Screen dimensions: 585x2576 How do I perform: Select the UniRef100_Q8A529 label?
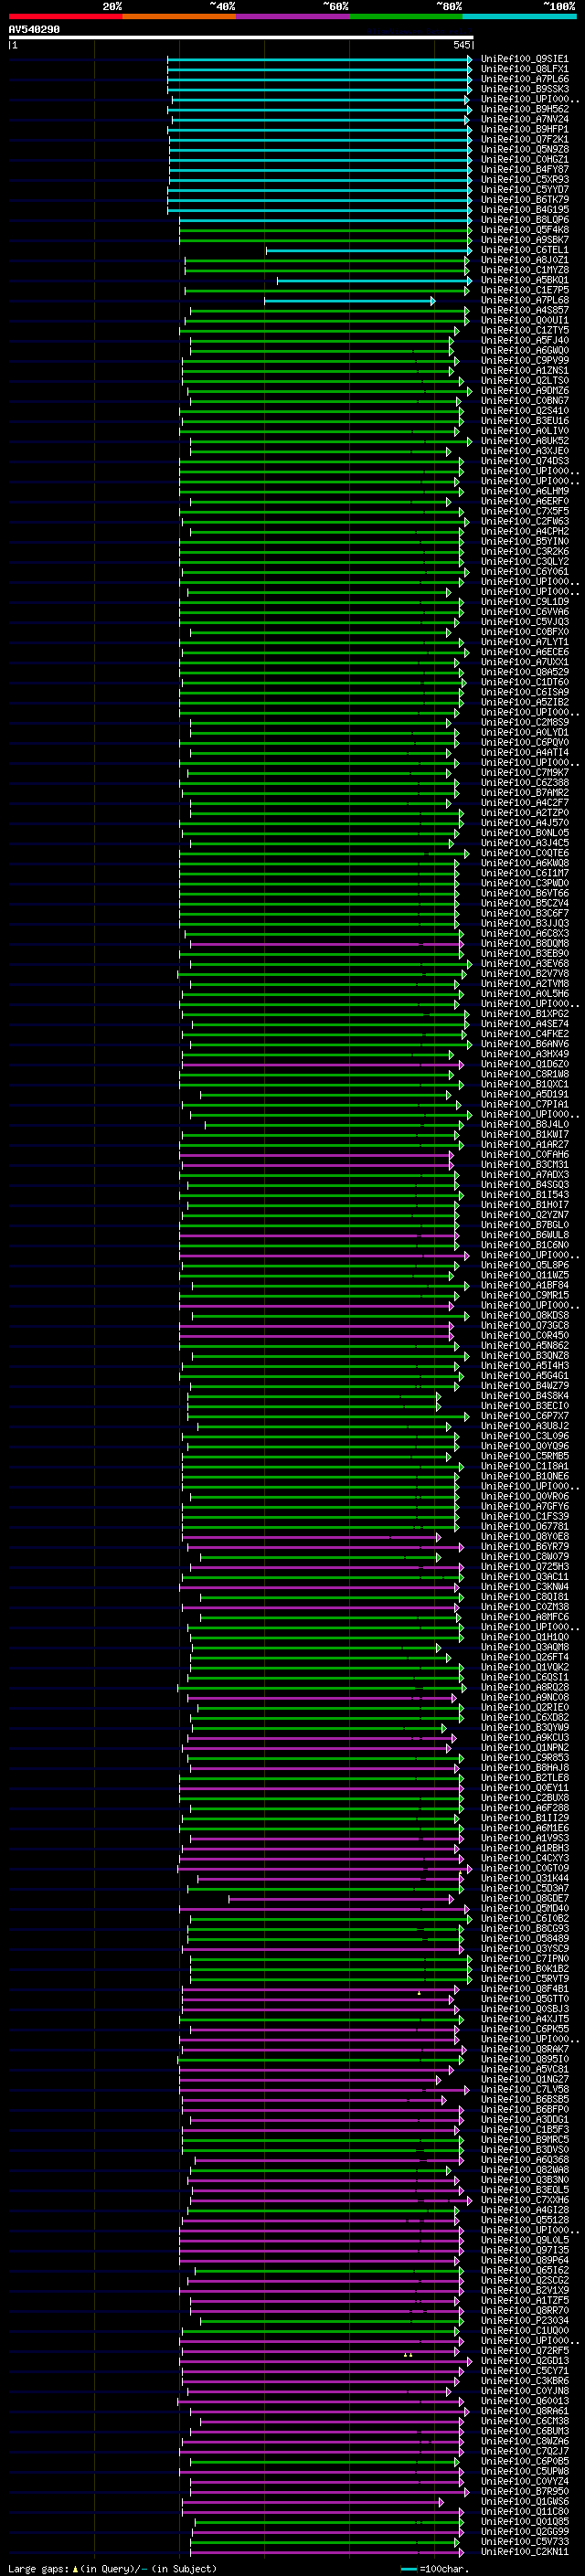tap(524, 673)
